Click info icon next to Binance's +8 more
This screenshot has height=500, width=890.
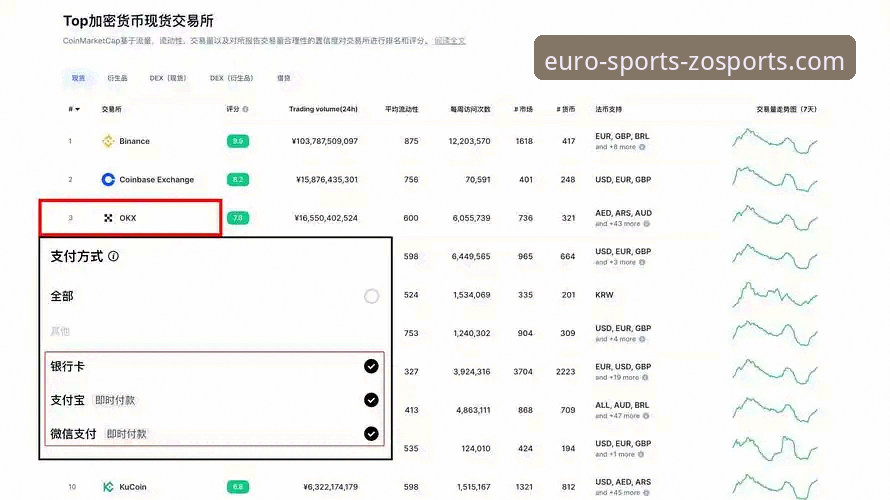coord(642,147)
